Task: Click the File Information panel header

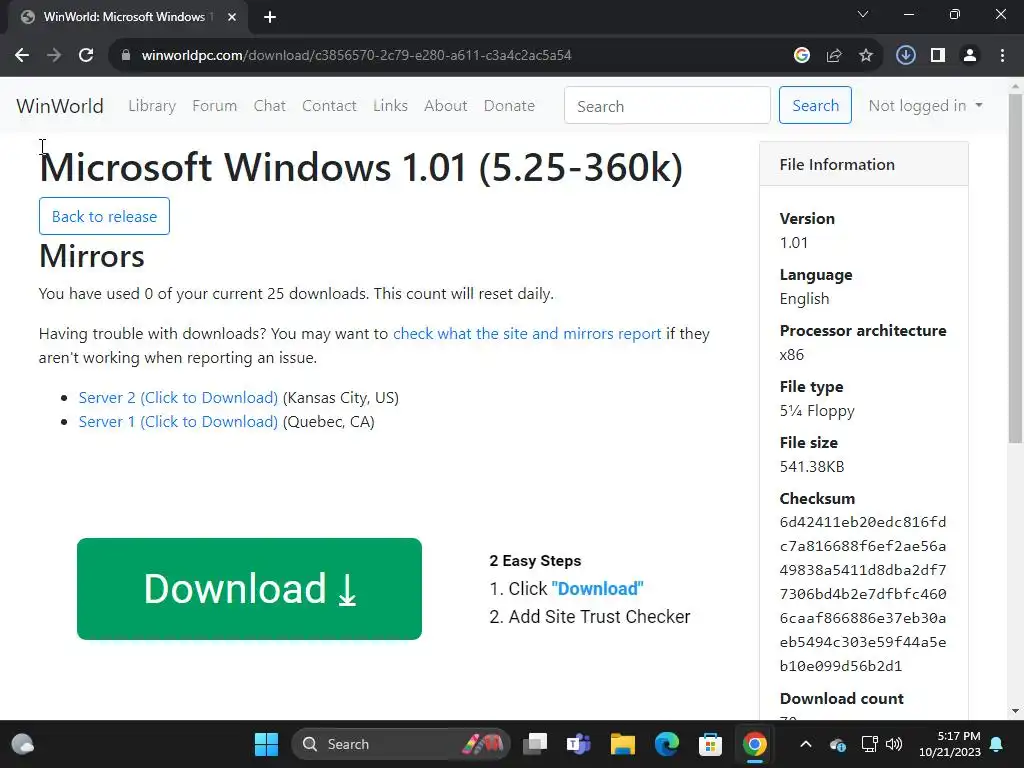Action: coord(863,165)
